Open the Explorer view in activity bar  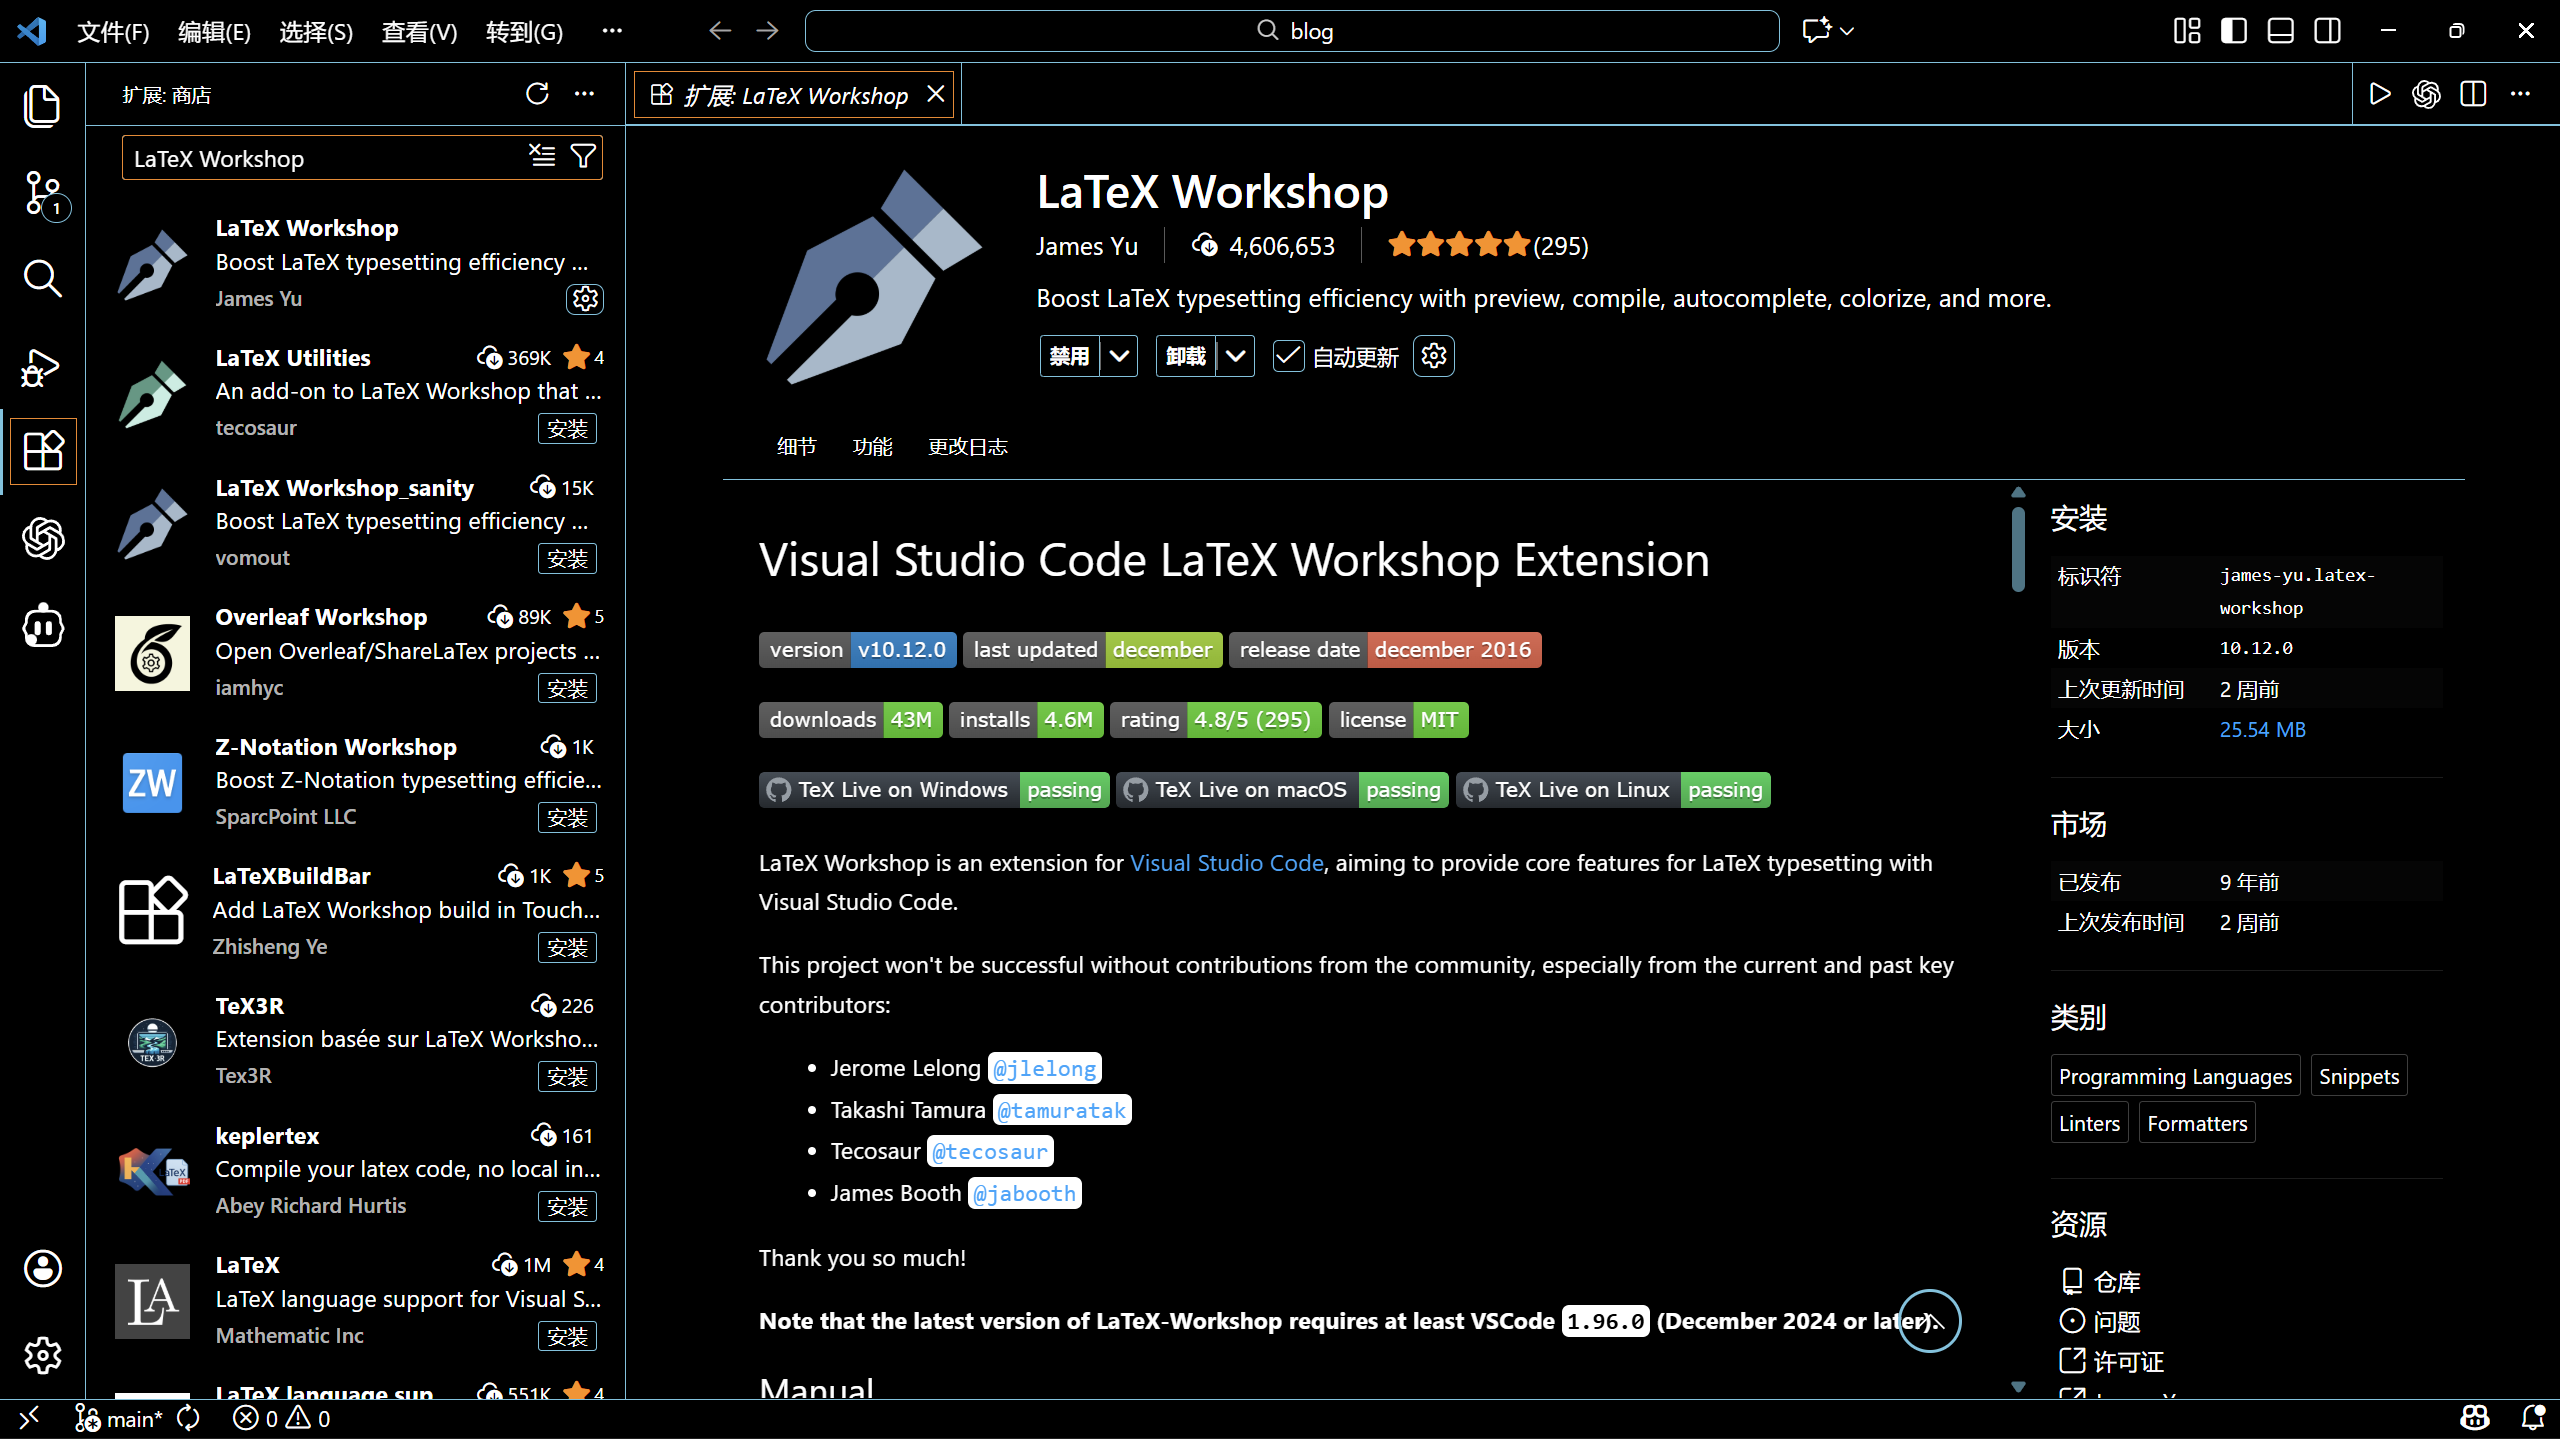coord(42,106)
